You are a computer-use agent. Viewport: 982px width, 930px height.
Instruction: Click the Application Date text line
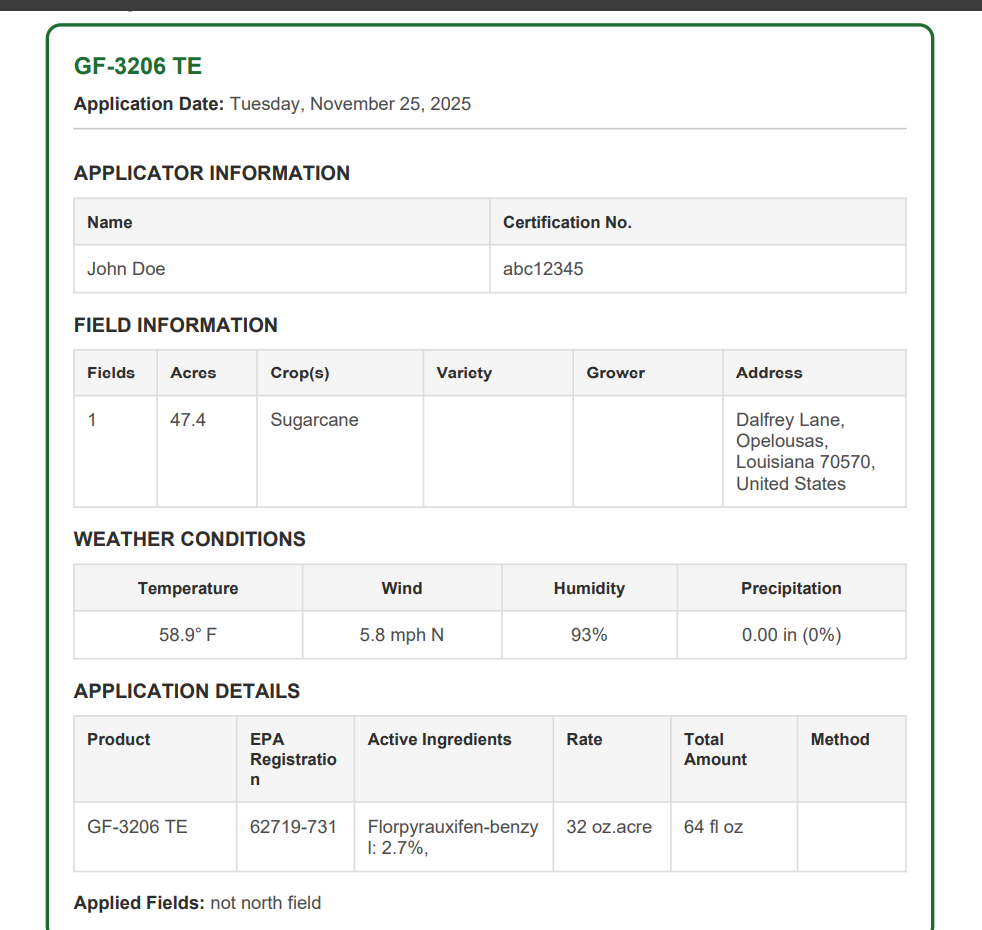click(x=272, y=104)
